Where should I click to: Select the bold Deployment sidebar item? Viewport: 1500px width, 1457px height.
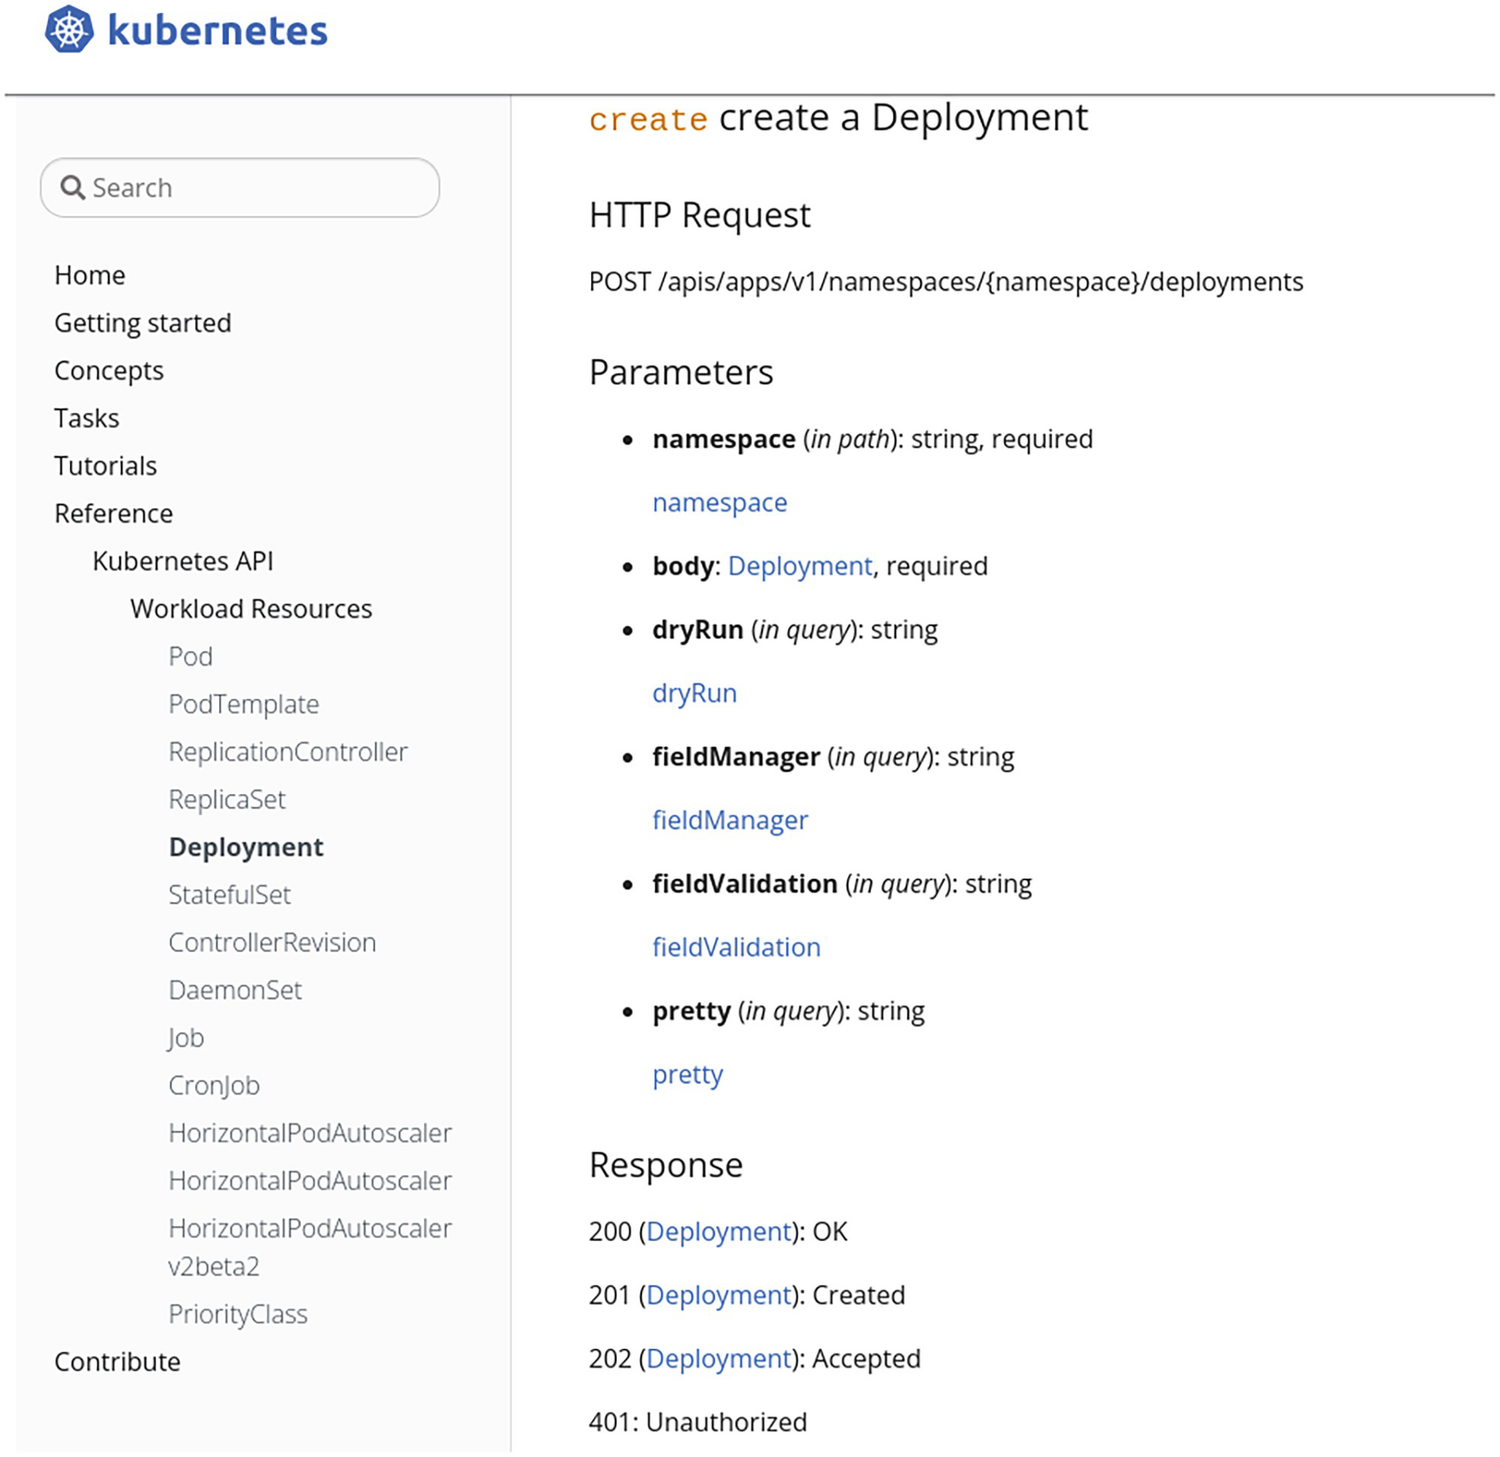(x=246, y=848)
